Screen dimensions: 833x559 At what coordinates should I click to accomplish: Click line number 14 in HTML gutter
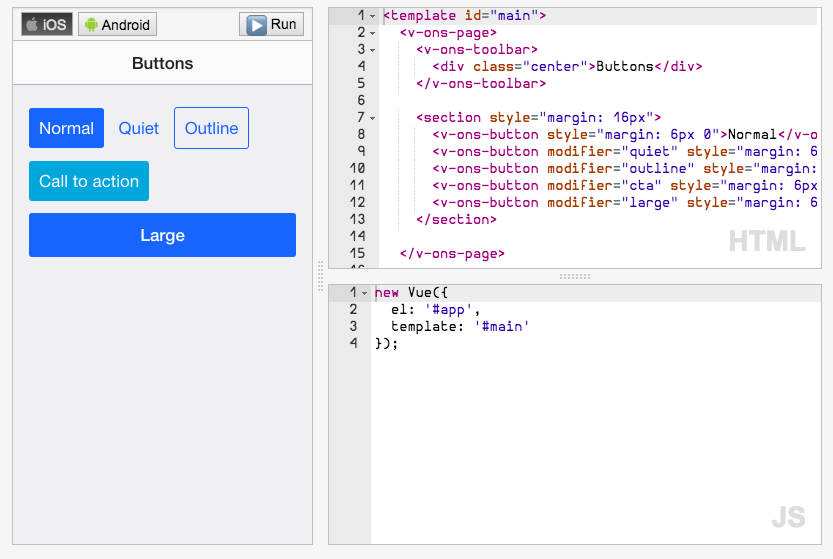(x=357, y=236)
